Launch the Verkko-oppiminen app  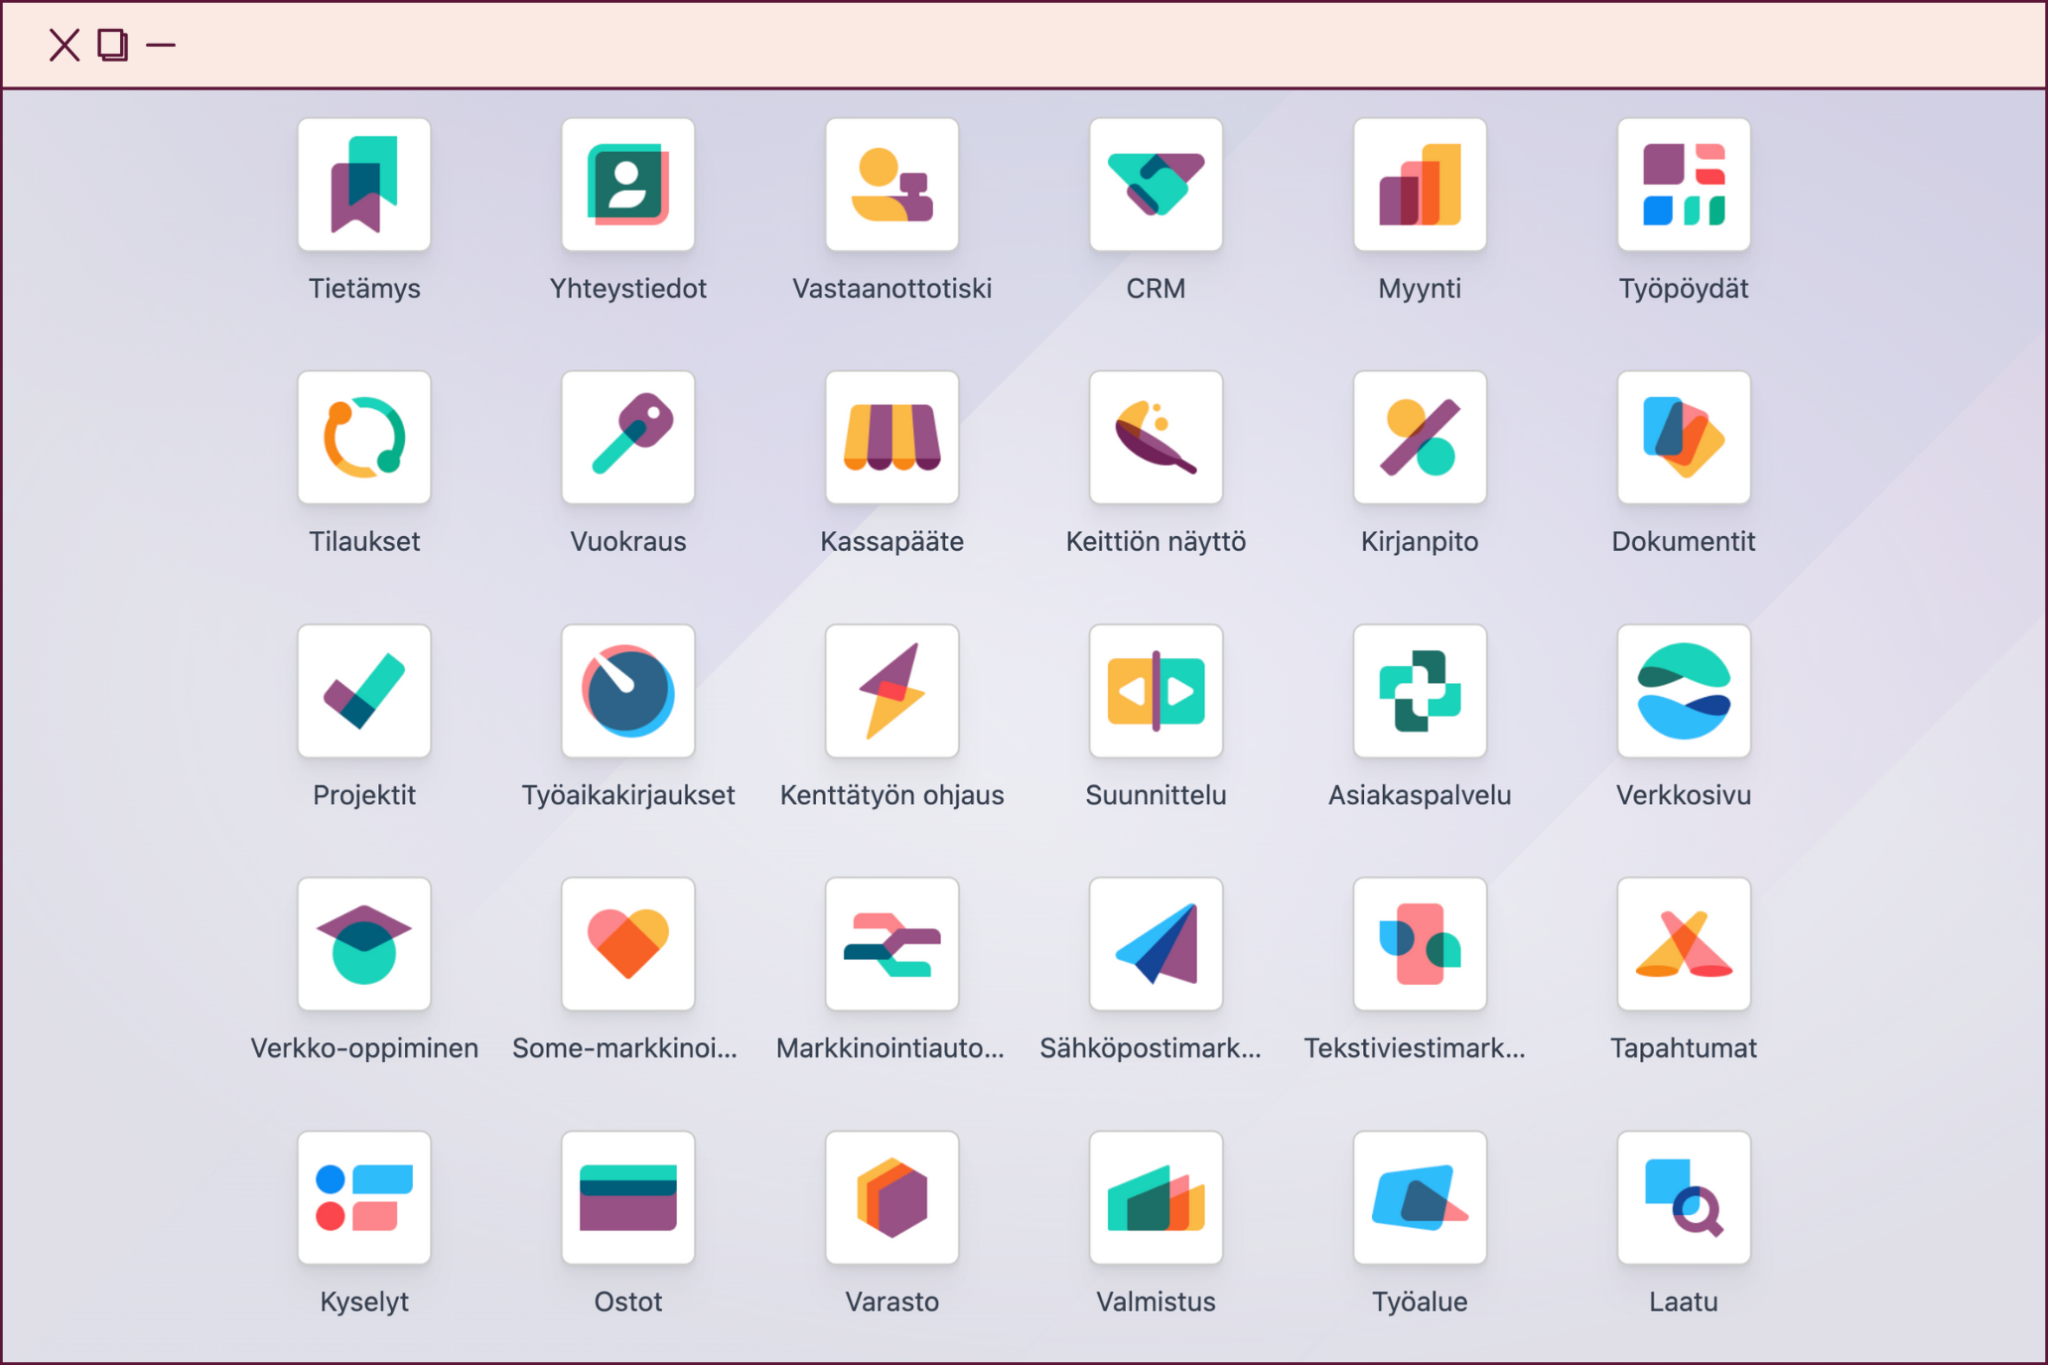tap(364, 944)
